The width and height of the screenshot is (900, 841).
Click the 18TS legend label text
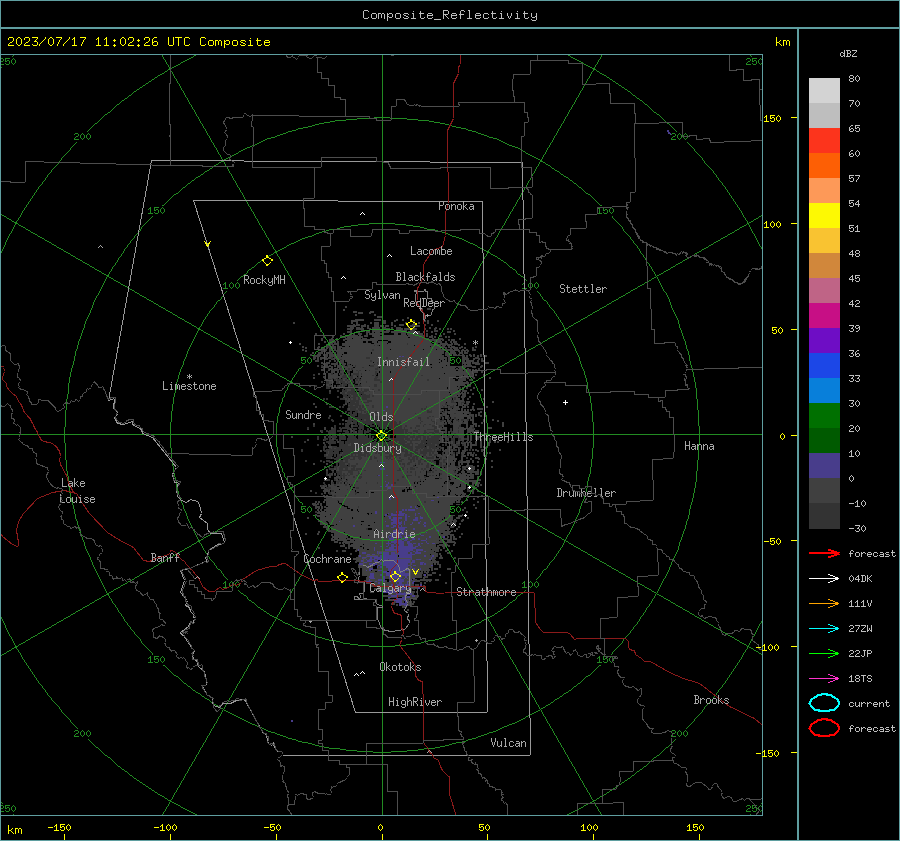(x=860, y=679)
